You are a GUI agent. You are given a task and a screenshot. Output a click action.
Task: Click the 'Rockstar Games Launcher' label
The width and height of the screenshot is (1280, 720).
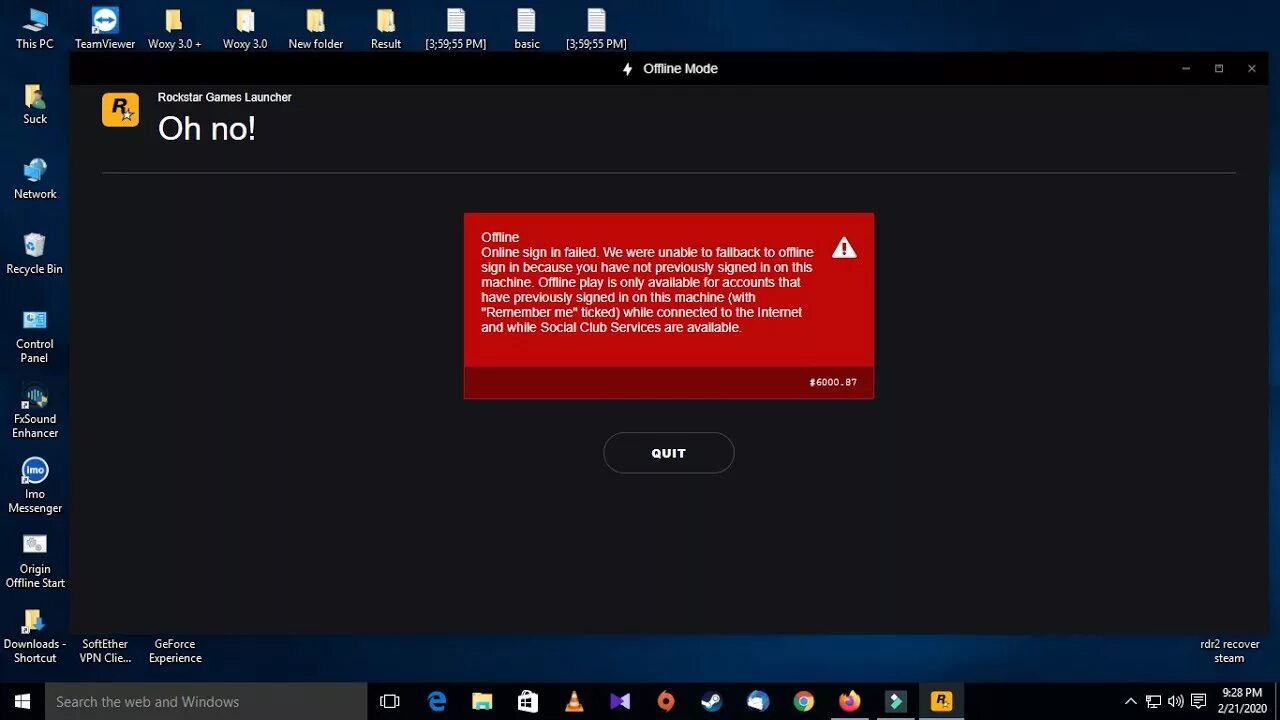(225, 97)
